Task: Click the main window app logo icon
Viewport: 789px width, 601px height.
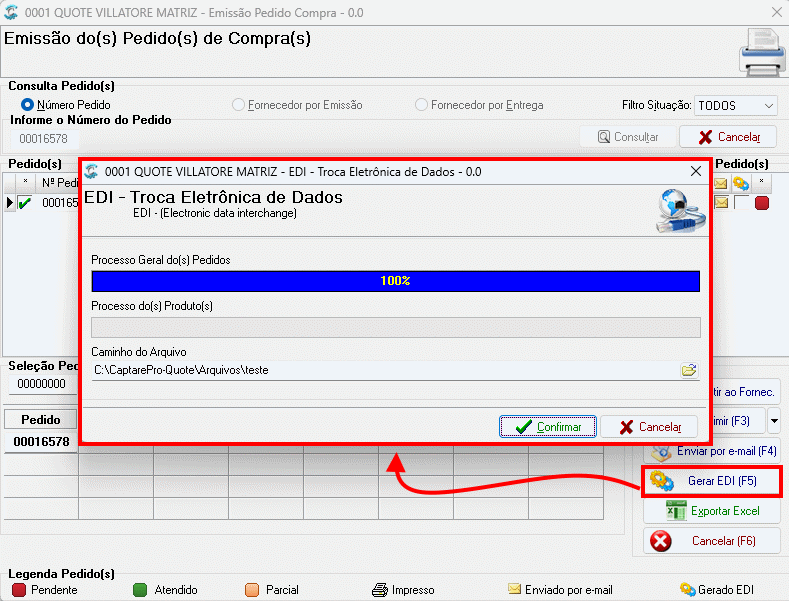Action: 11,13
